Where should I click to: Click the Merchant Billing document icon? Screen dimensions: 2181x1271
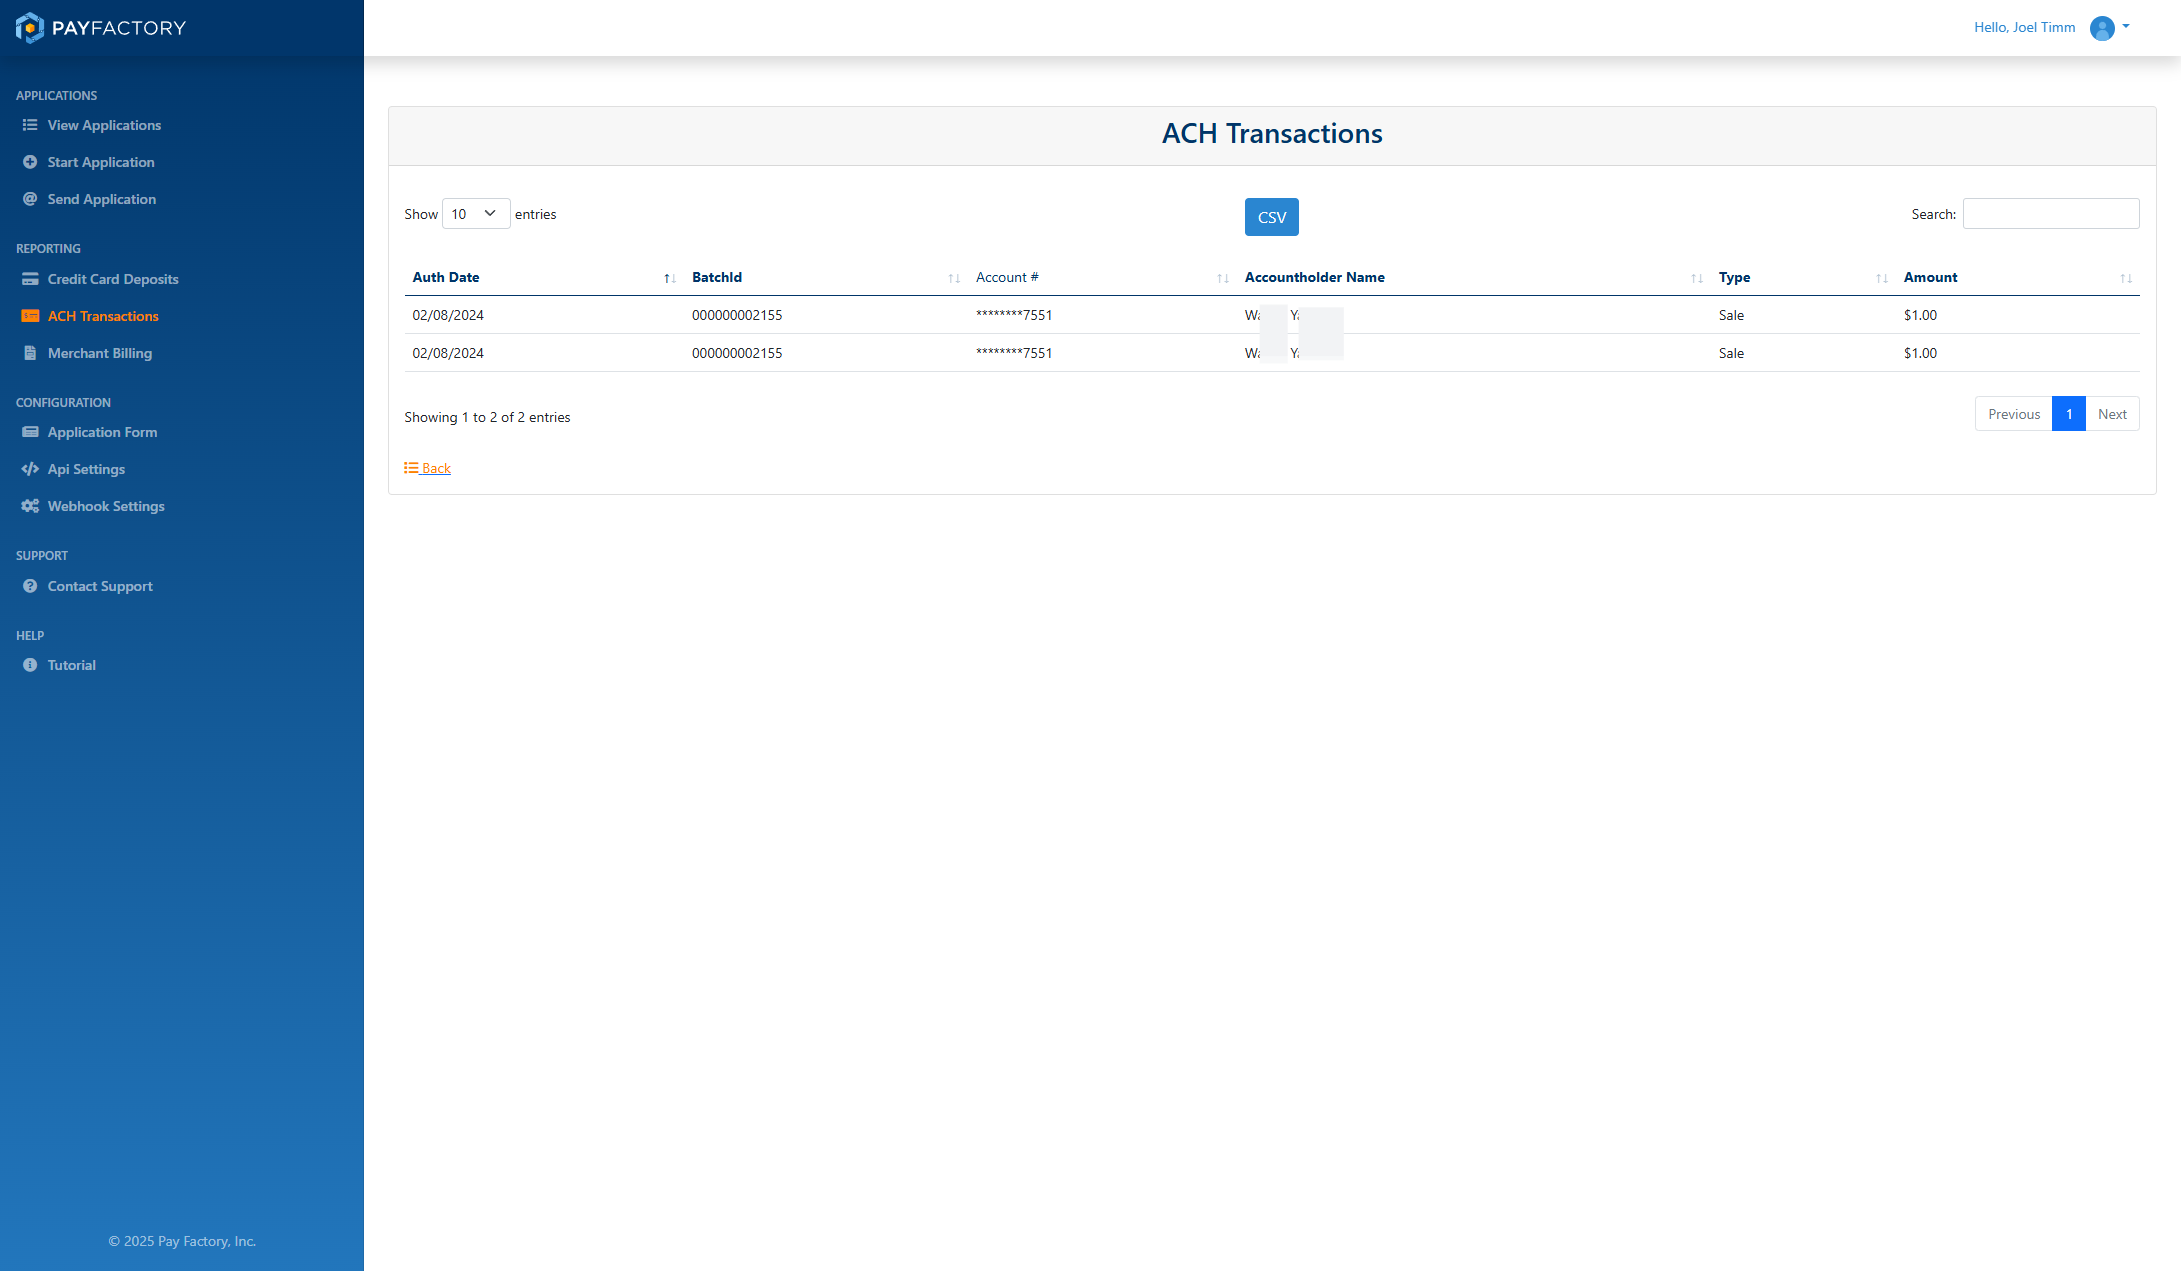pos(30,353)
